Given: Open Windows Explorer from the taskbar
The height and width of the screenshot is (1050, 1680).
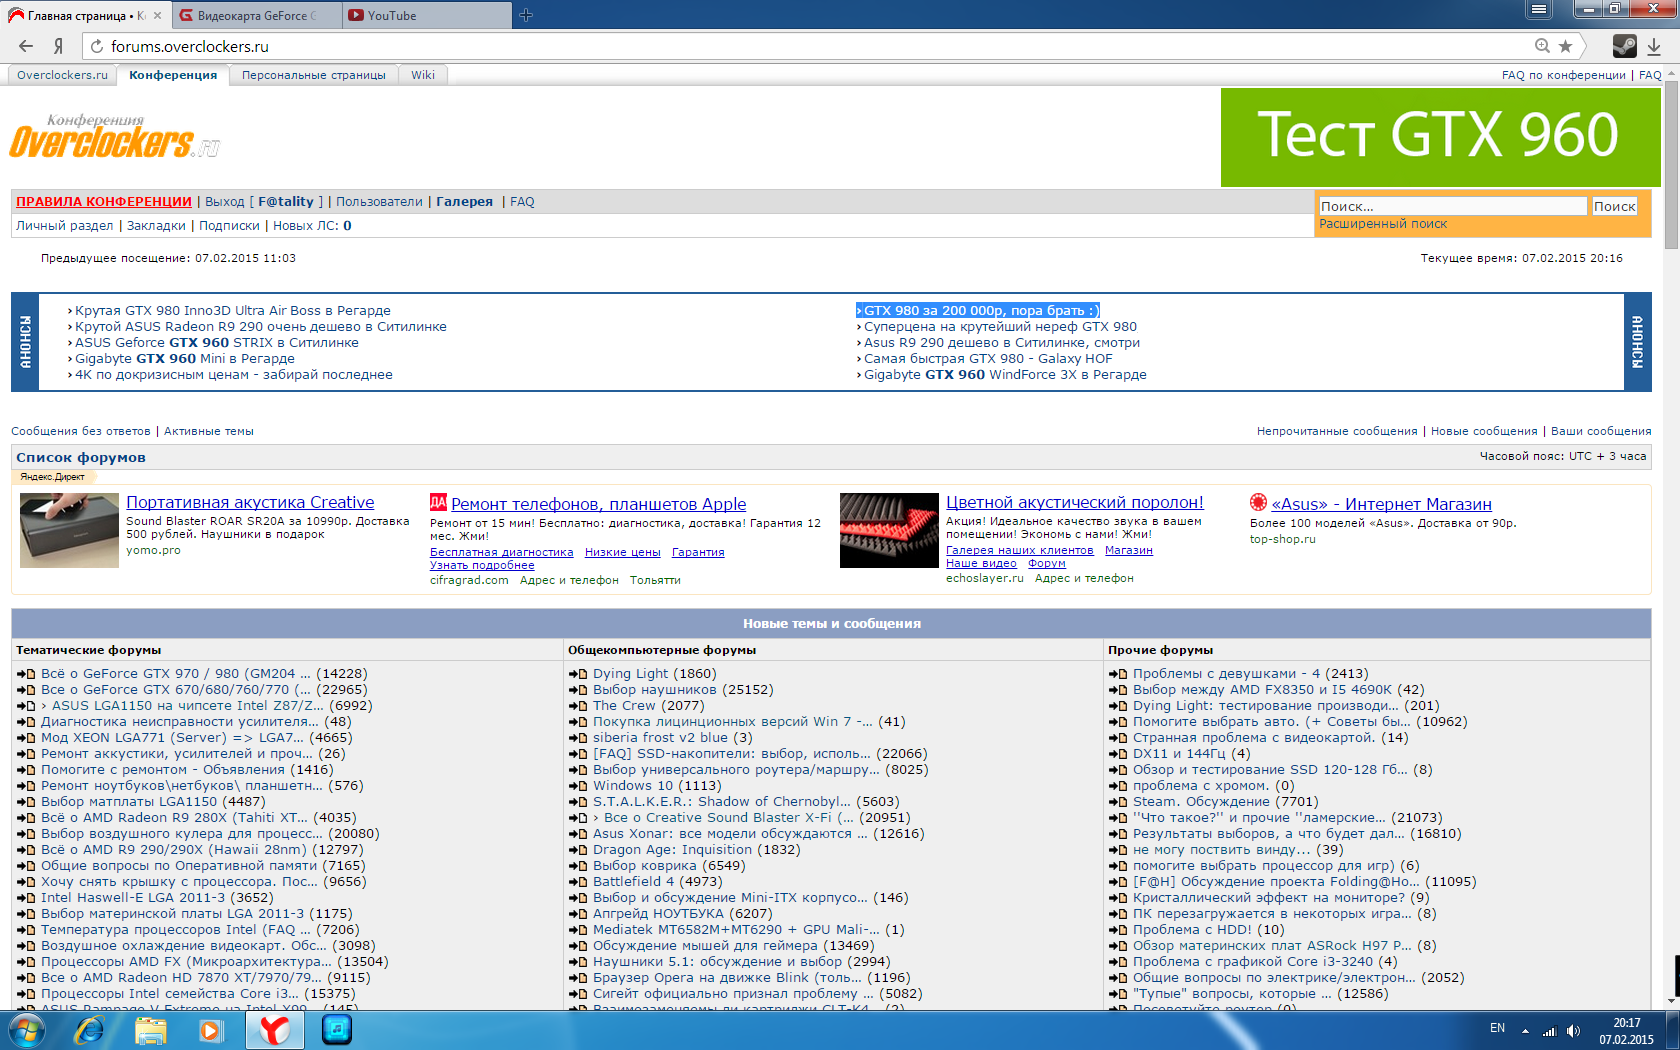Looking at the screenshot, I should (x=150, y=1030).
